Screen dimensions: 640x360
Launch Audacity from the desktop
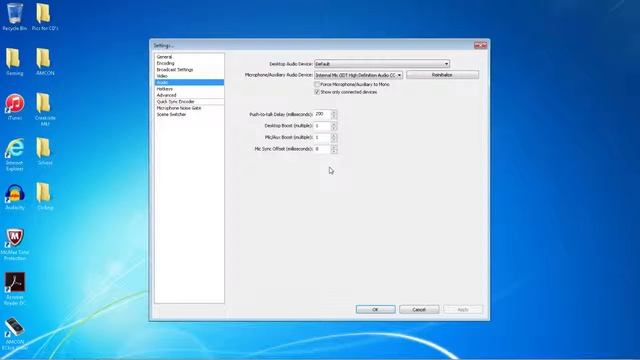(15, 197)
